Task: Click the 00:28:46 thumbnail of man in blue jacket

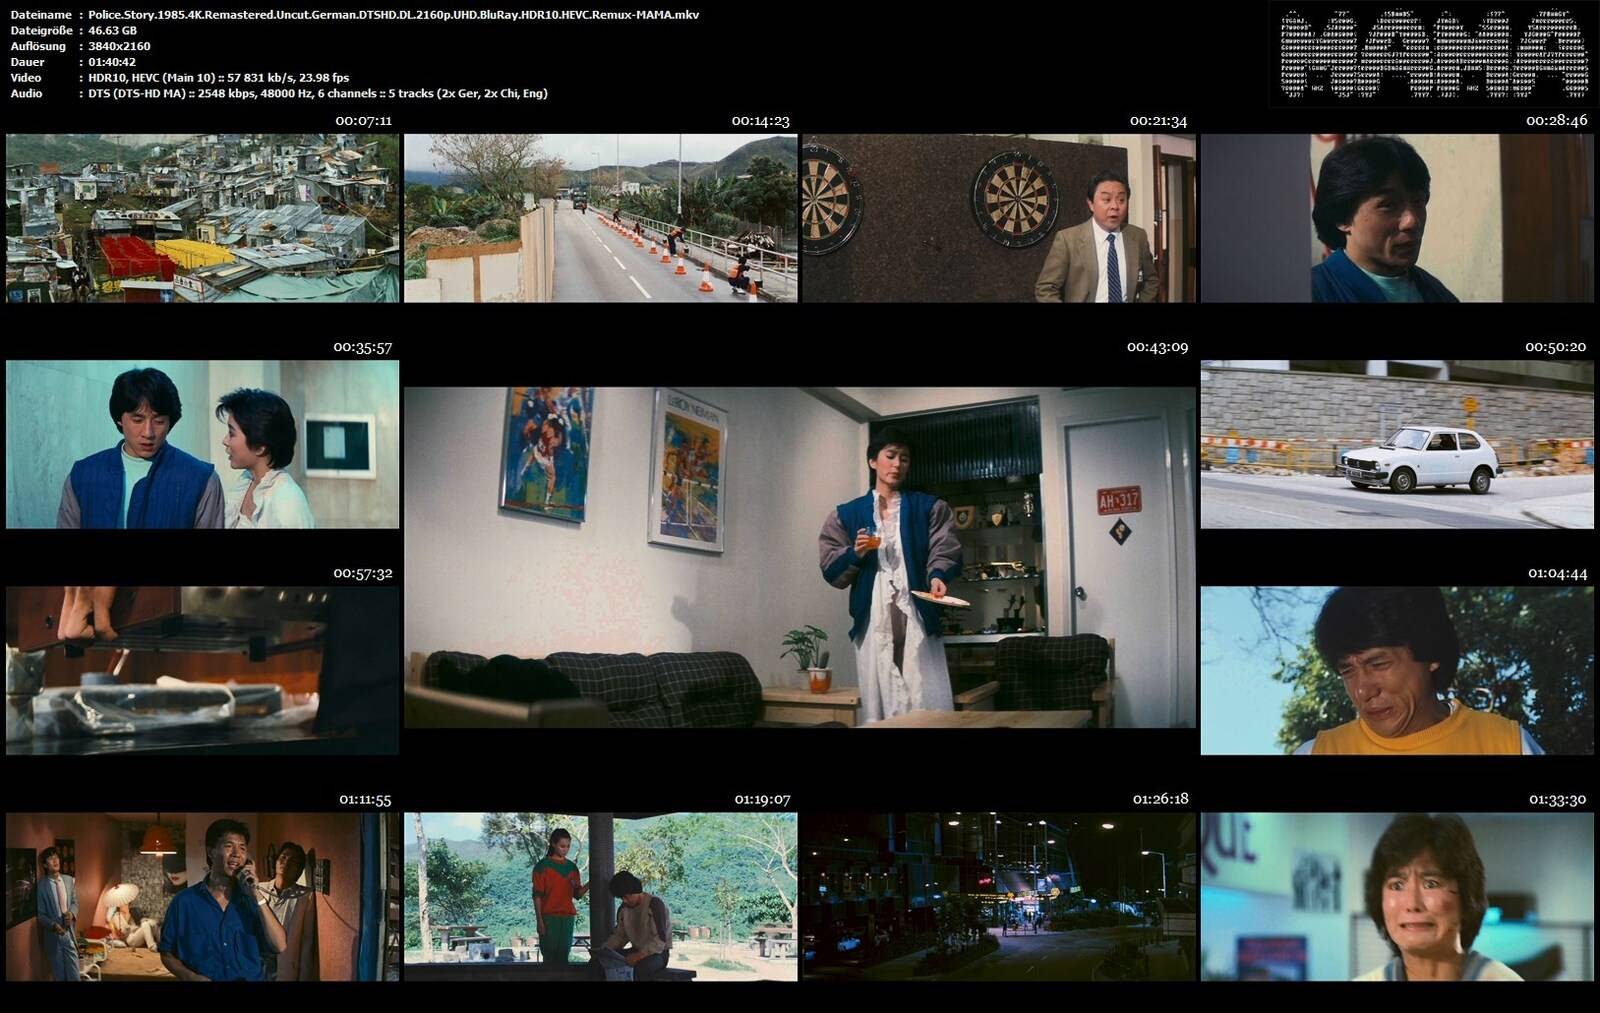Action: (x=1397, y=218)
